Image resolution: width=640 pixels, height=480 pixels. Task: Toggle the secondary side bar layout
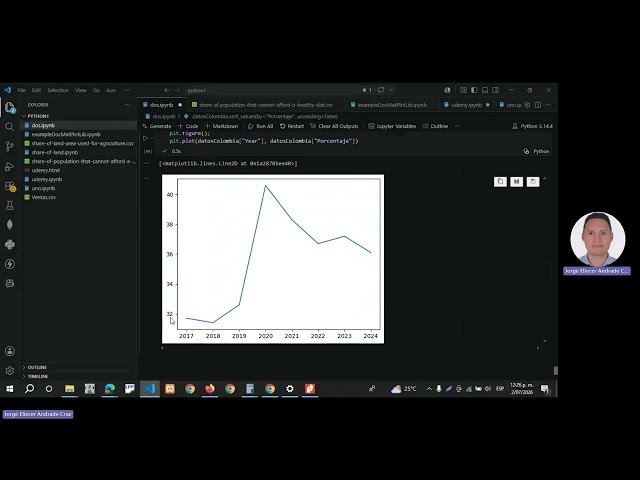pyautogui.click(x=496, y=90)
